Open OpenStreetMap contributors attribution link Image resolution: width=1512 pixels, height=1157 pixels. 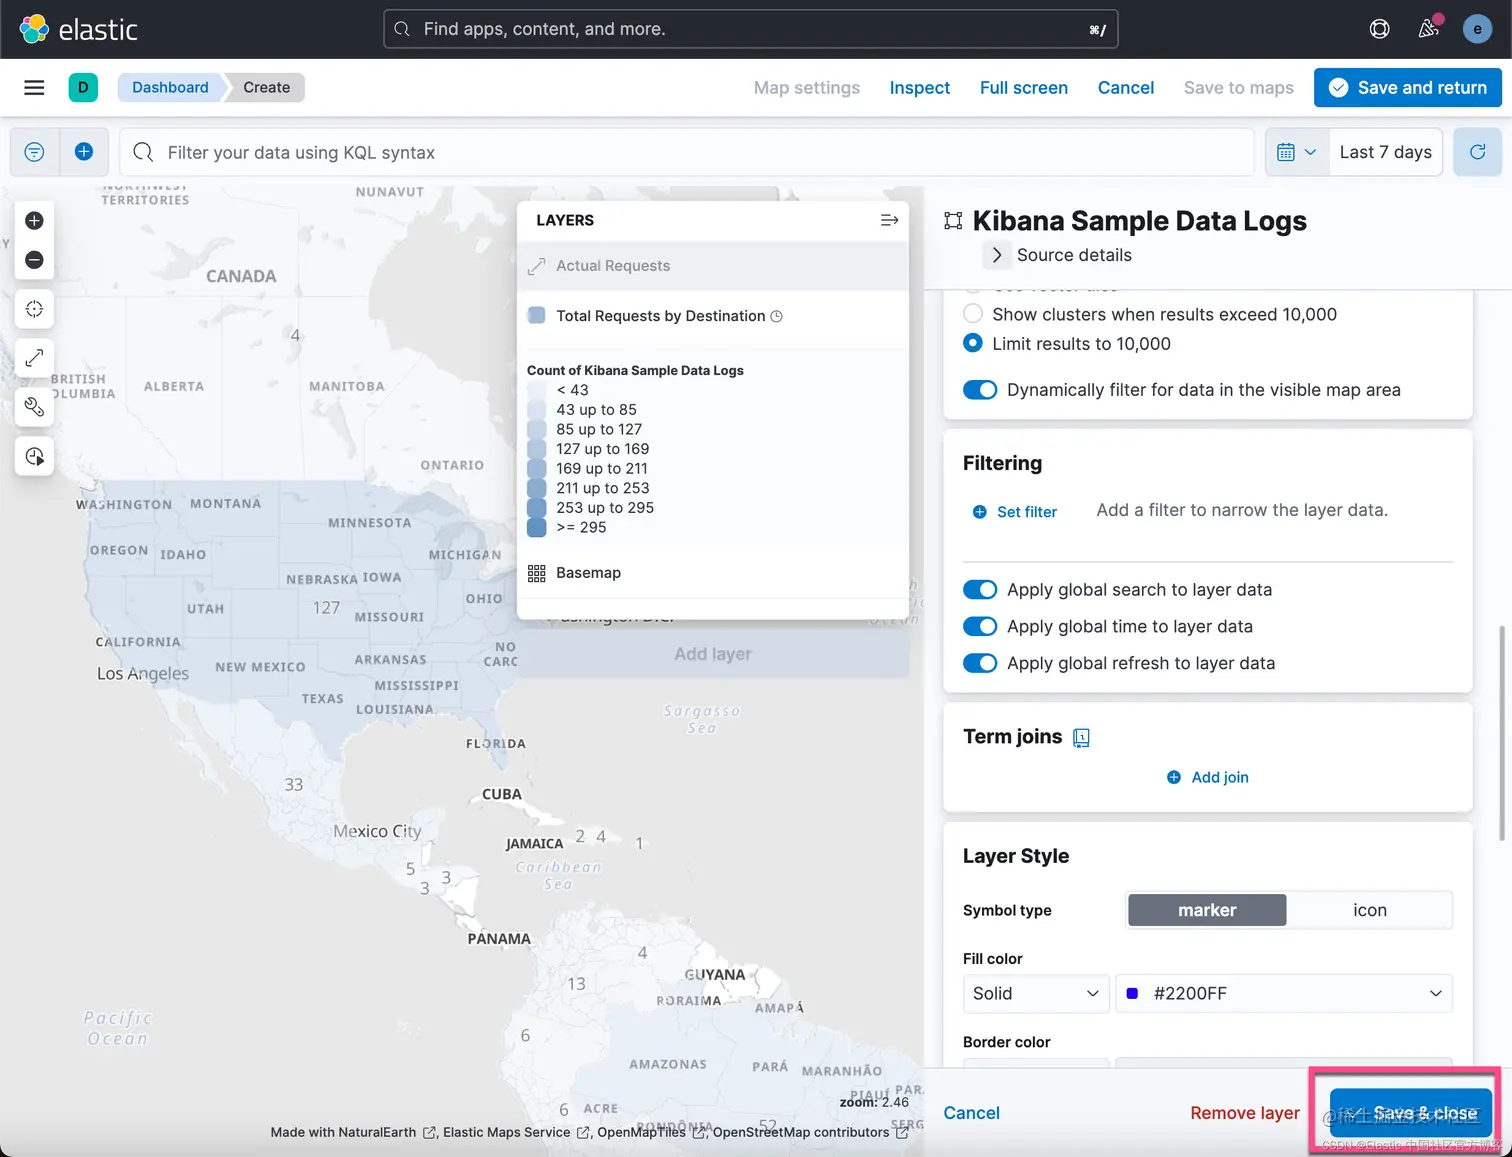click(810, 1132)
